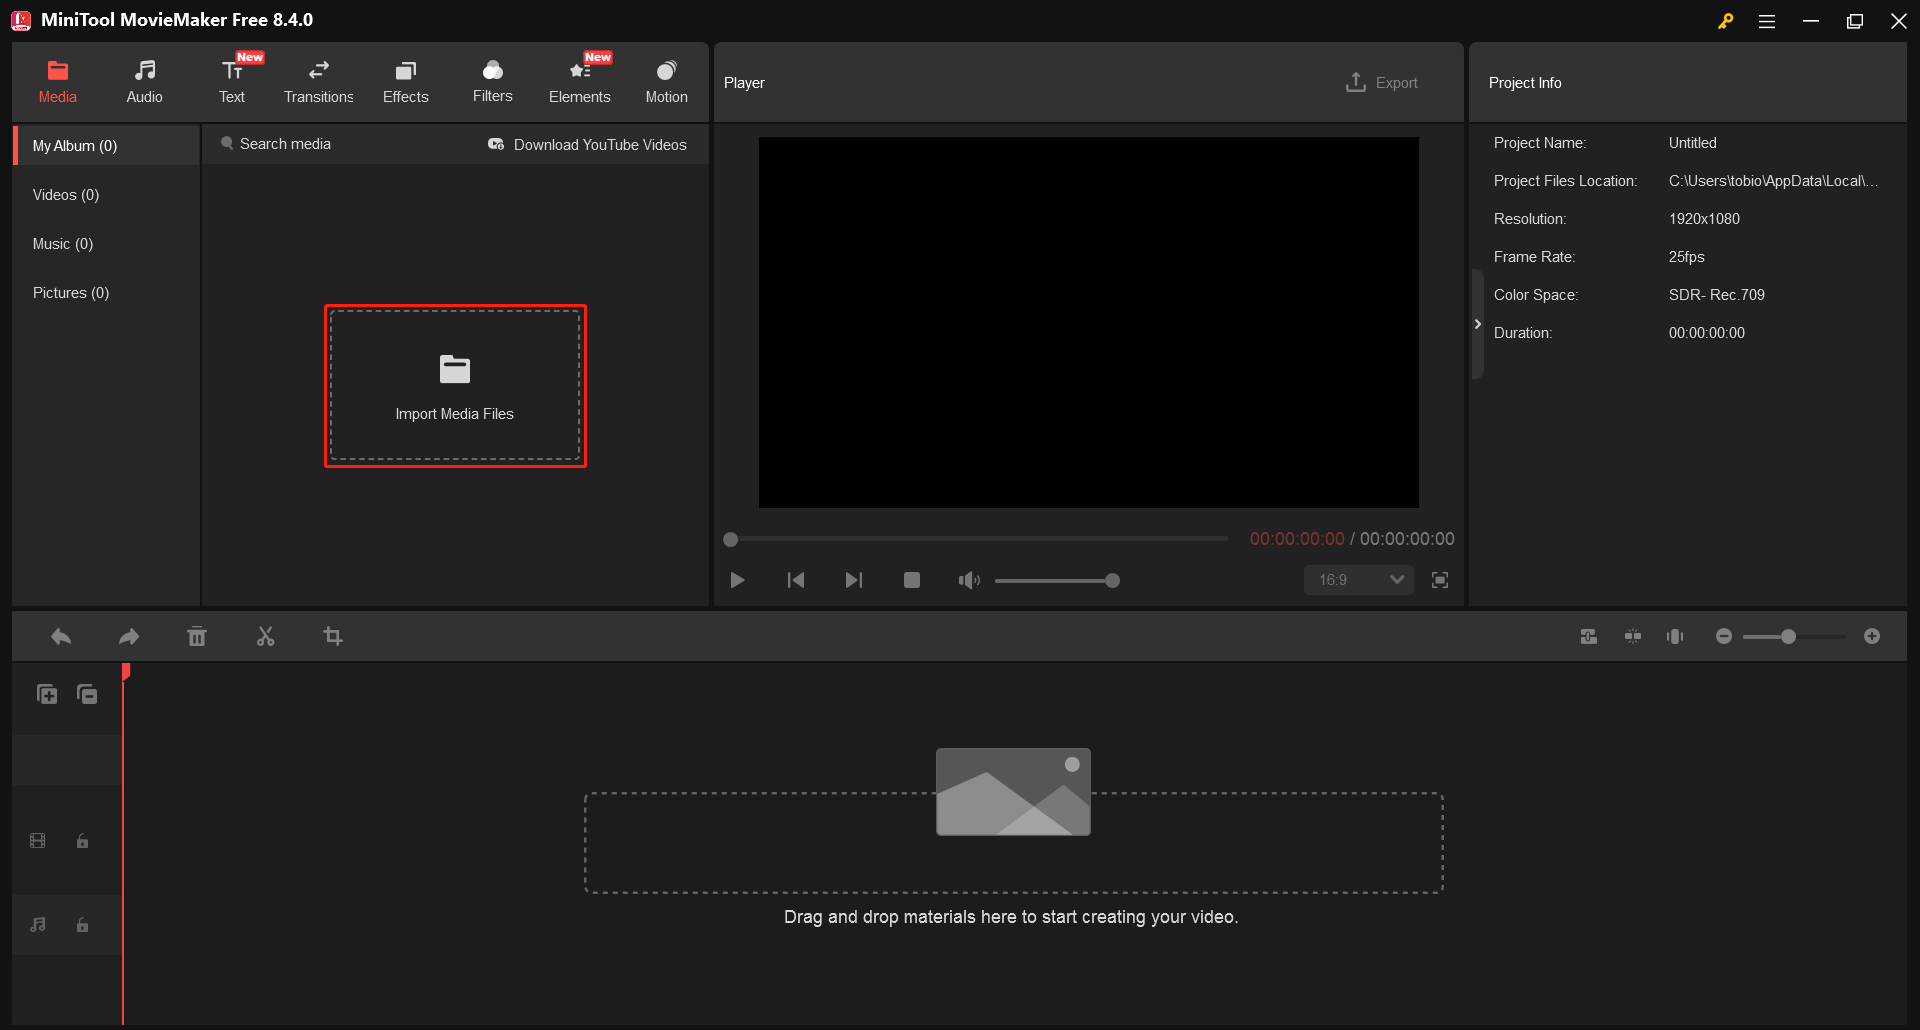Click the Undo icon
The width and height of the screenshot is (1920, 1030).
pyautogui.click(x=60, y=636)
